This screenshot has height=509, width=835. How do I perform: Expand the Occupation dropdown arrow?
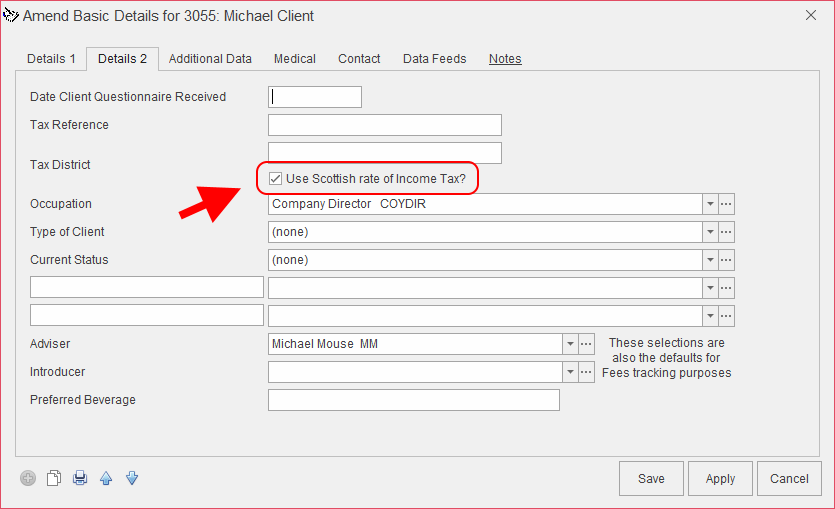click(x=710, y=204)
